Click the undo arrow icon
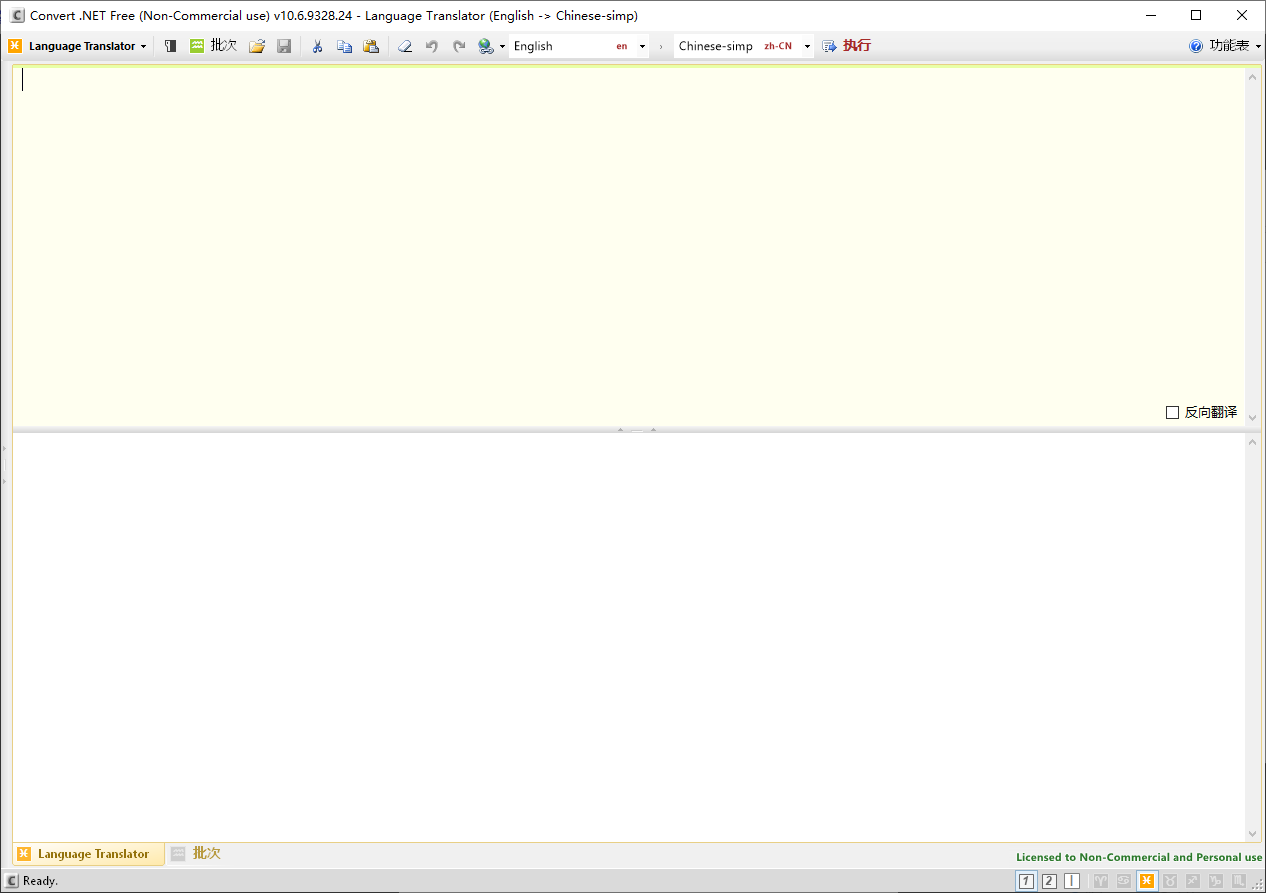The height and width of the screenshot is (893, 1266). point(432,46)
